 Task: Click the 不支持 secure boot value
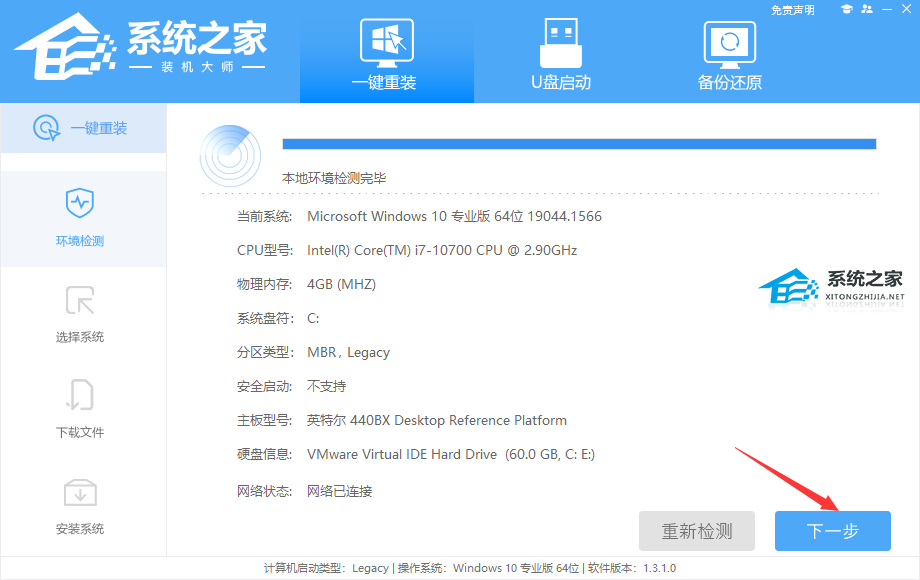click(x=326, y=386)
